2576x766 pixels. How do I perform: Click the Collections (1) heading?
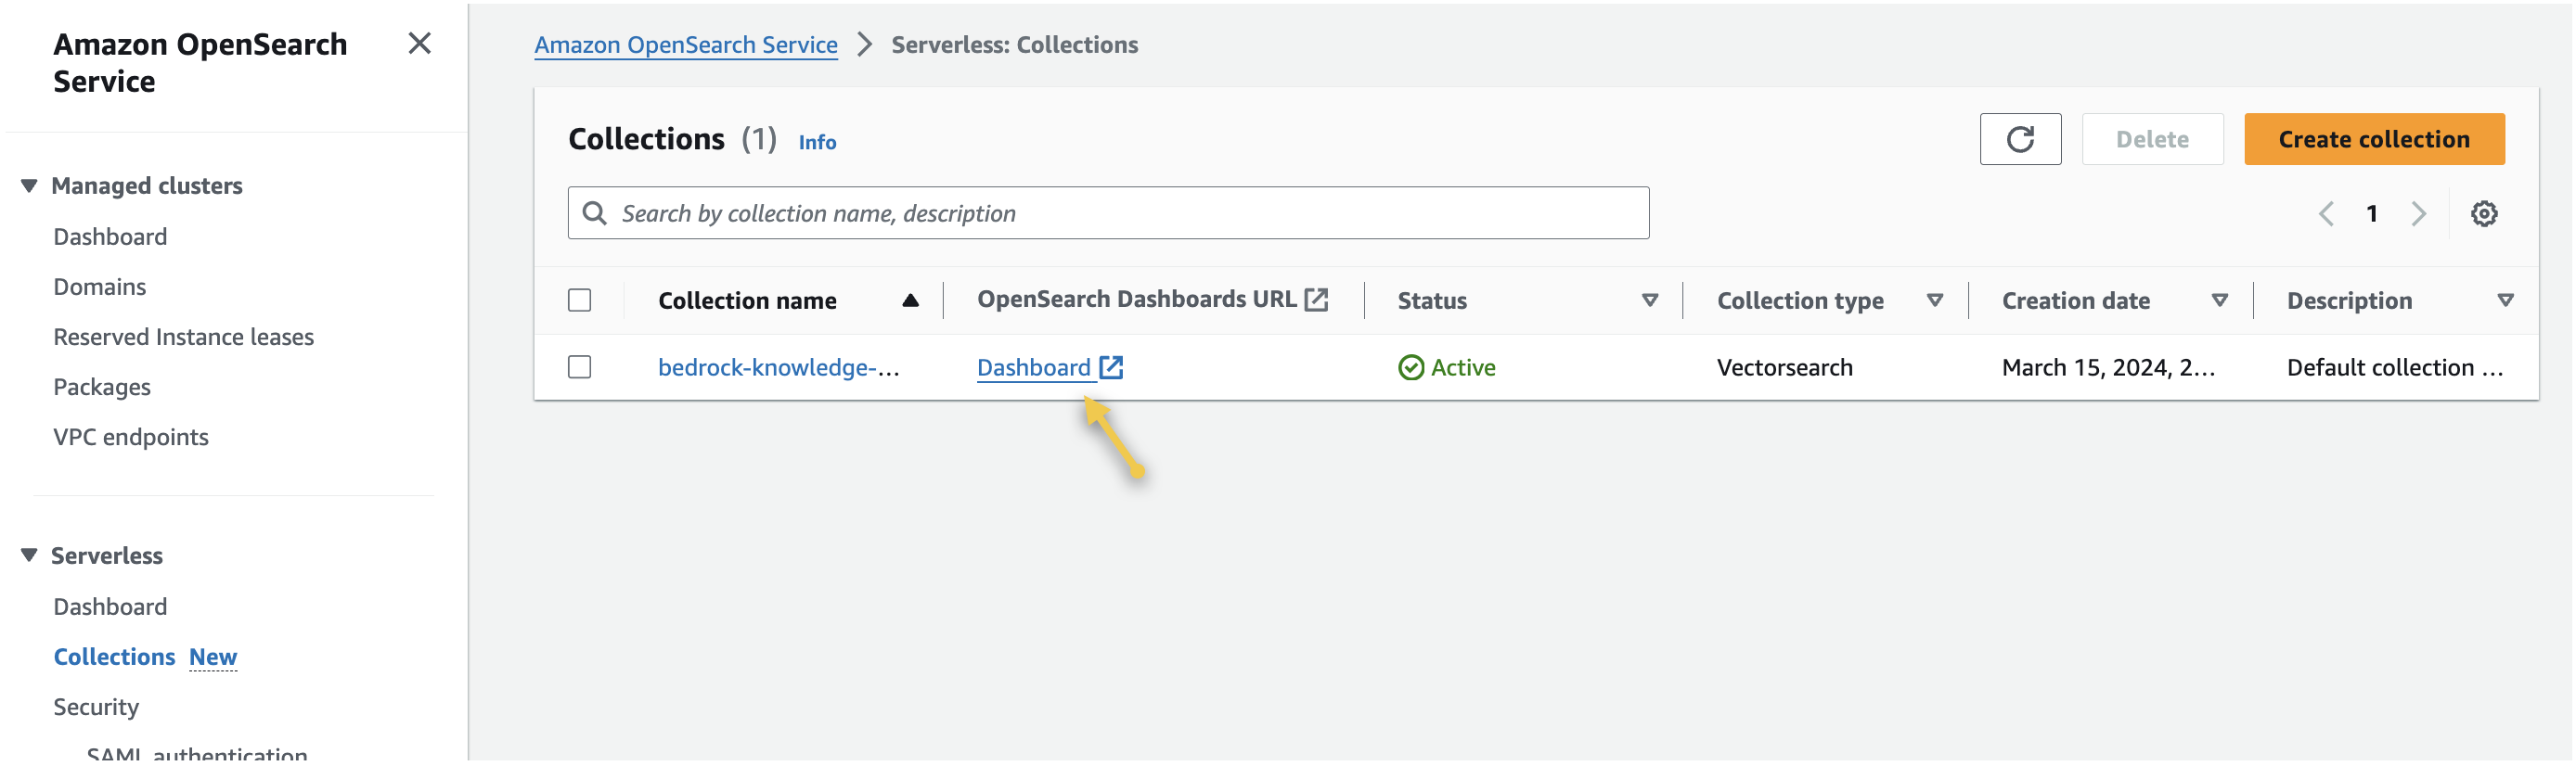(672, 139)
